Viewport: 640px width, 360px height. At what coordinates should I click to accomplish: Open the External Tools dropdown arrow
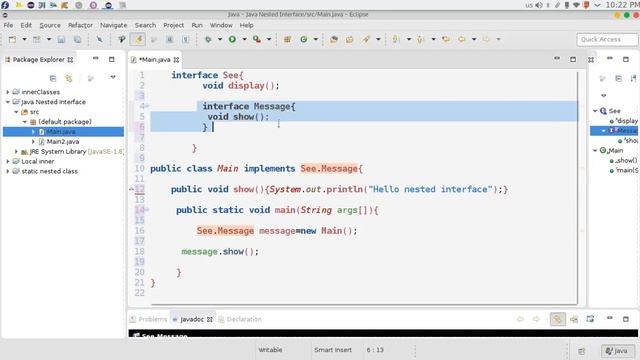pos(269,39)
